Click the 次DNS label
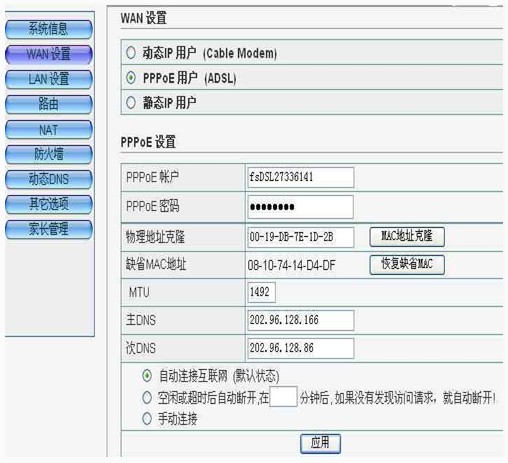 [141, 349]
